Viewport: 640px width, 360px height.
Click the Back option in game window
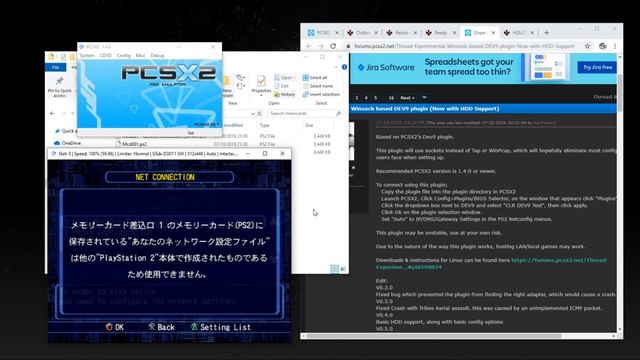(x=161, y=327)
